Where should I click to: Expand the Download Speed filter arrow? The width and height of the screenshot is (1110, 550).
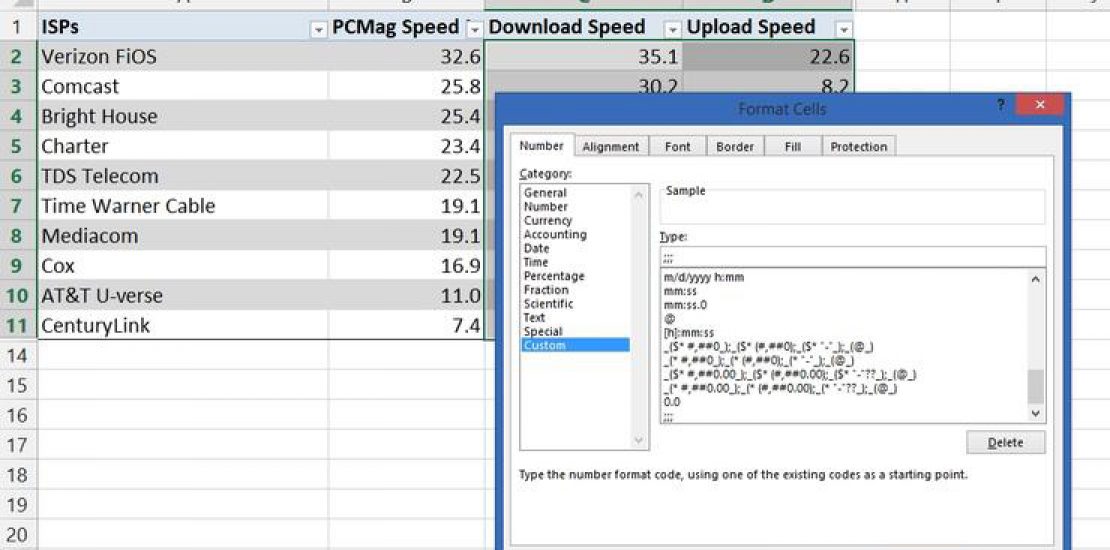coord(673,29)
